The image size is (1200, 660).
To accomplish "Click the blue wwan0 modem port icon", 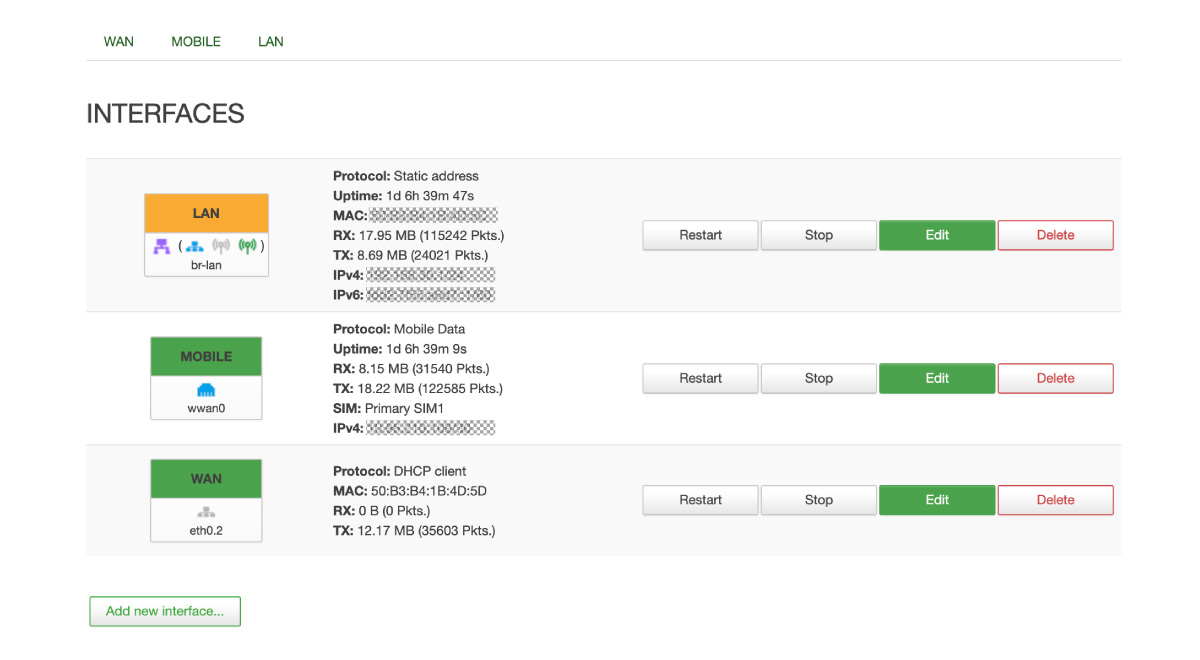I will pyautogui.click(x=206, y=390).
